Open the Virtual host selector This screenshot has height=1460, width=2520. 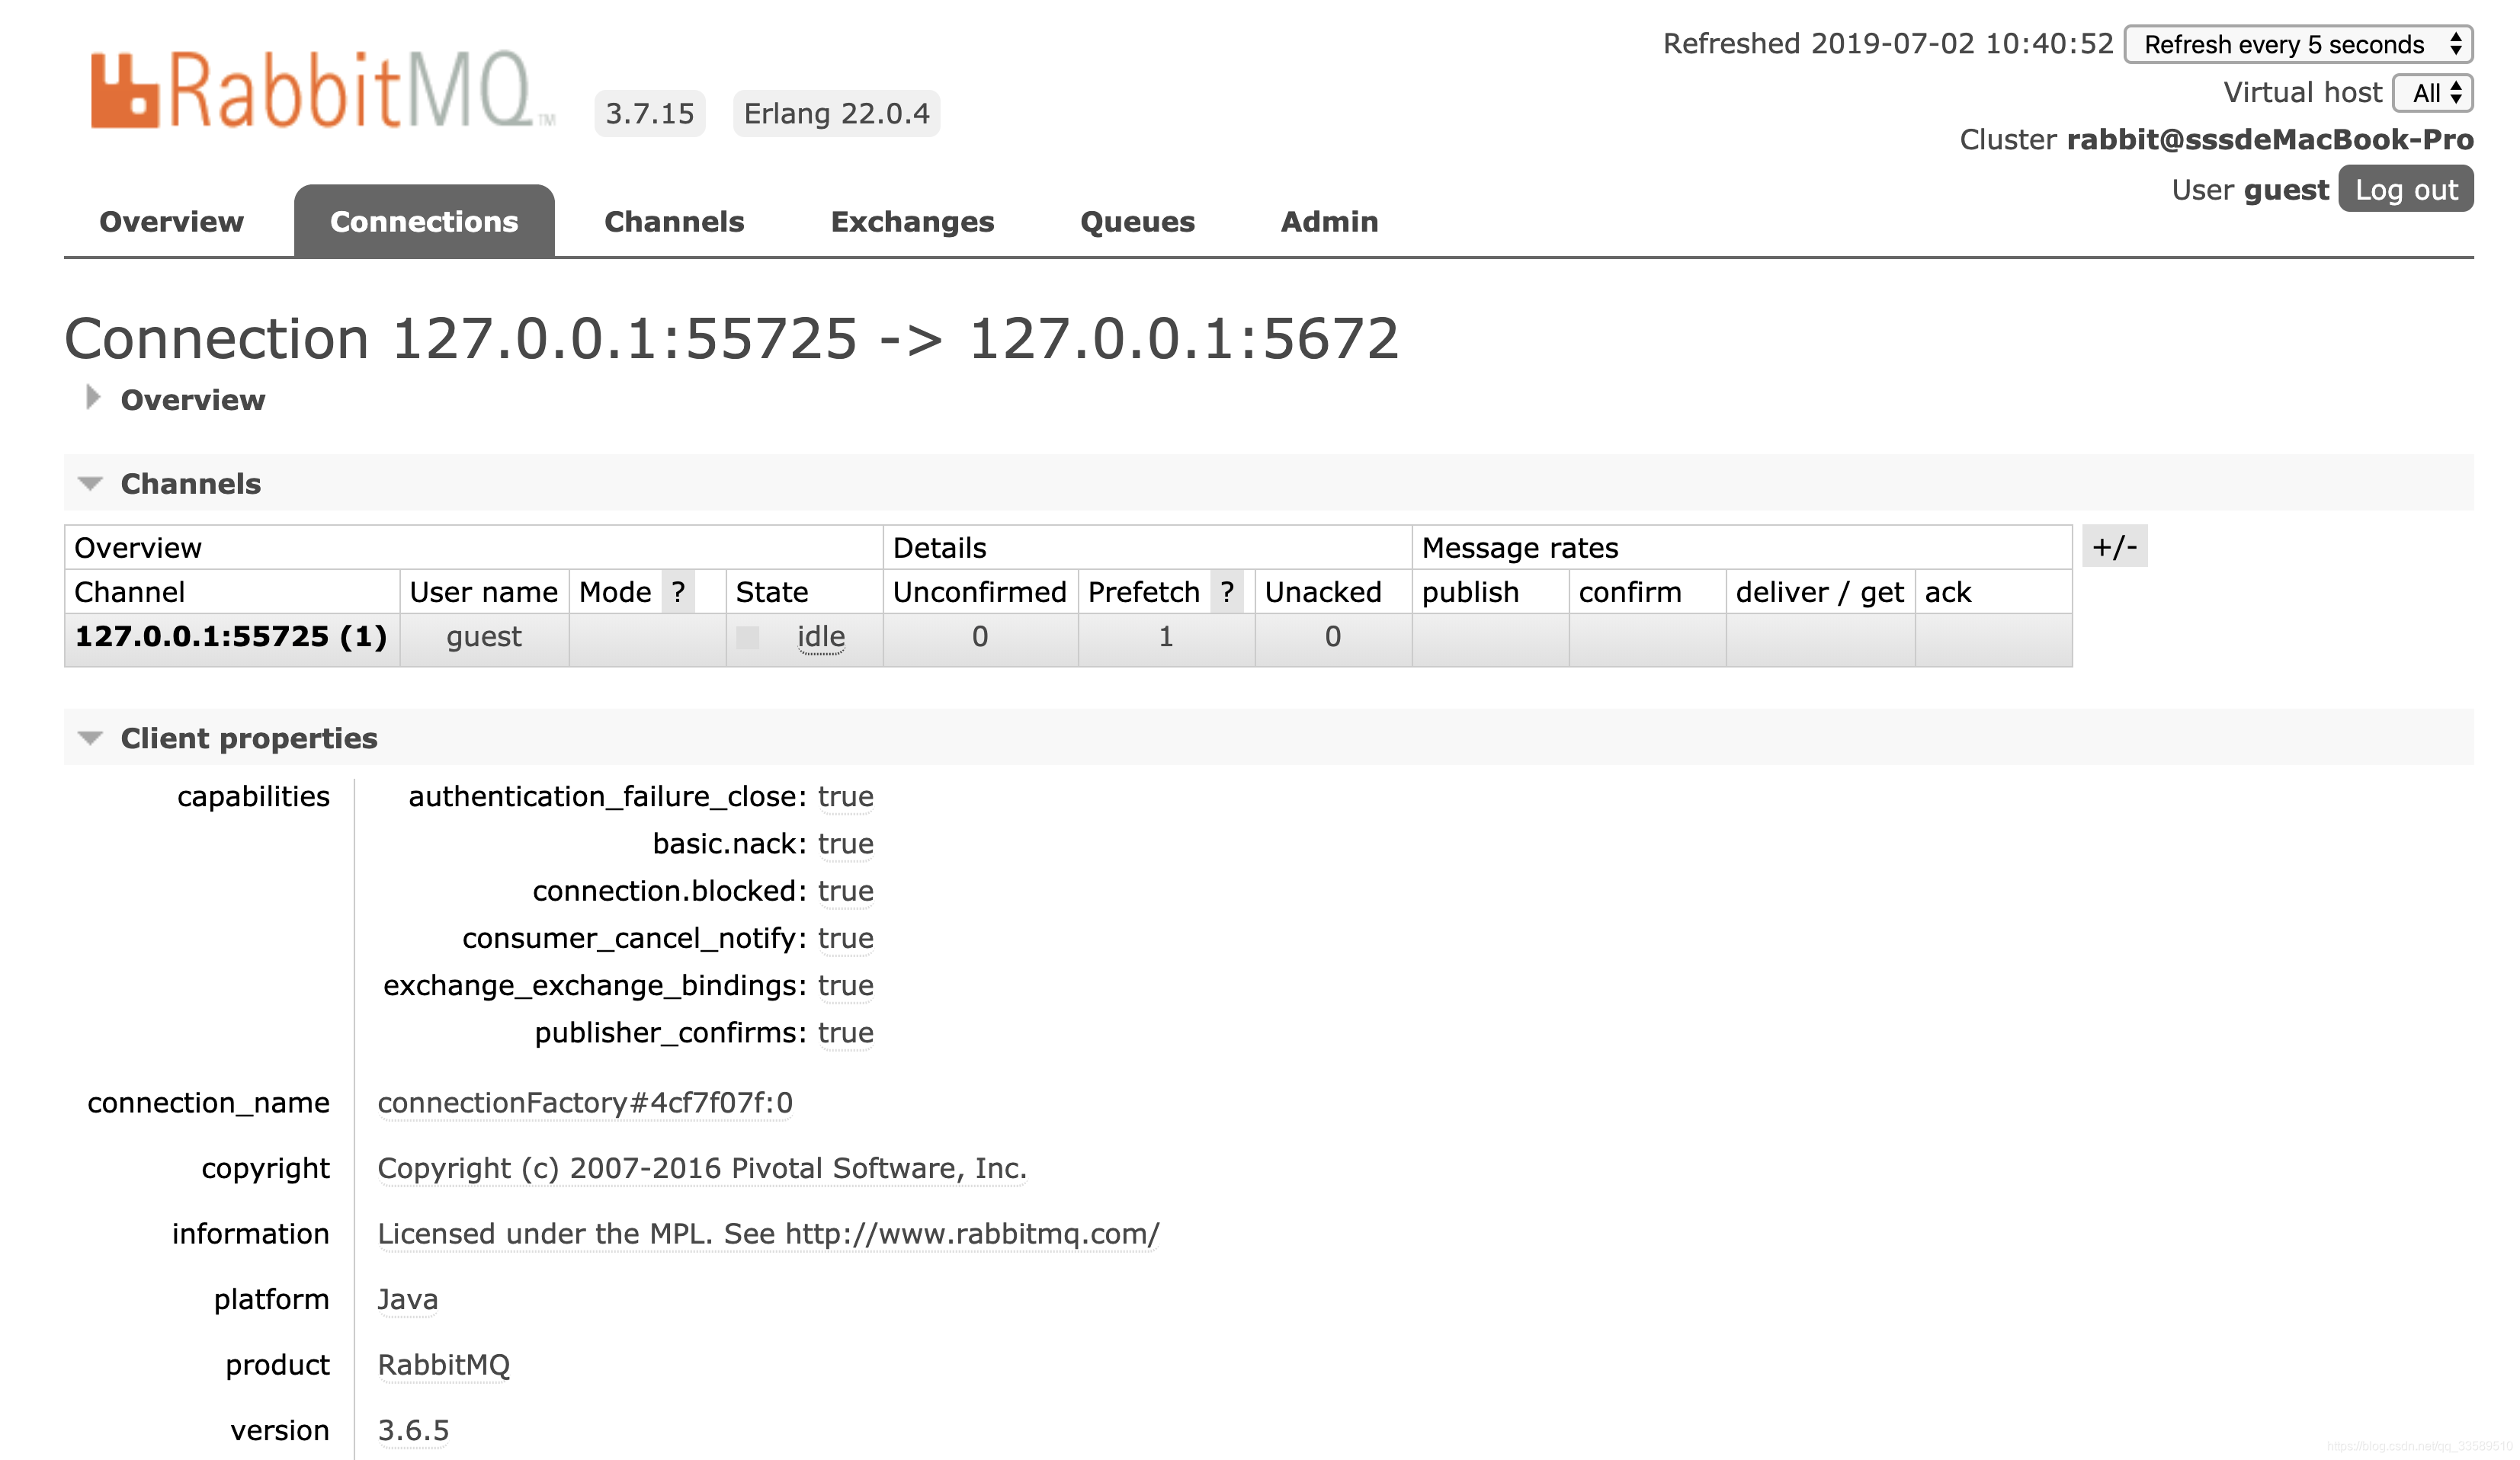(x=2433, y=93)
